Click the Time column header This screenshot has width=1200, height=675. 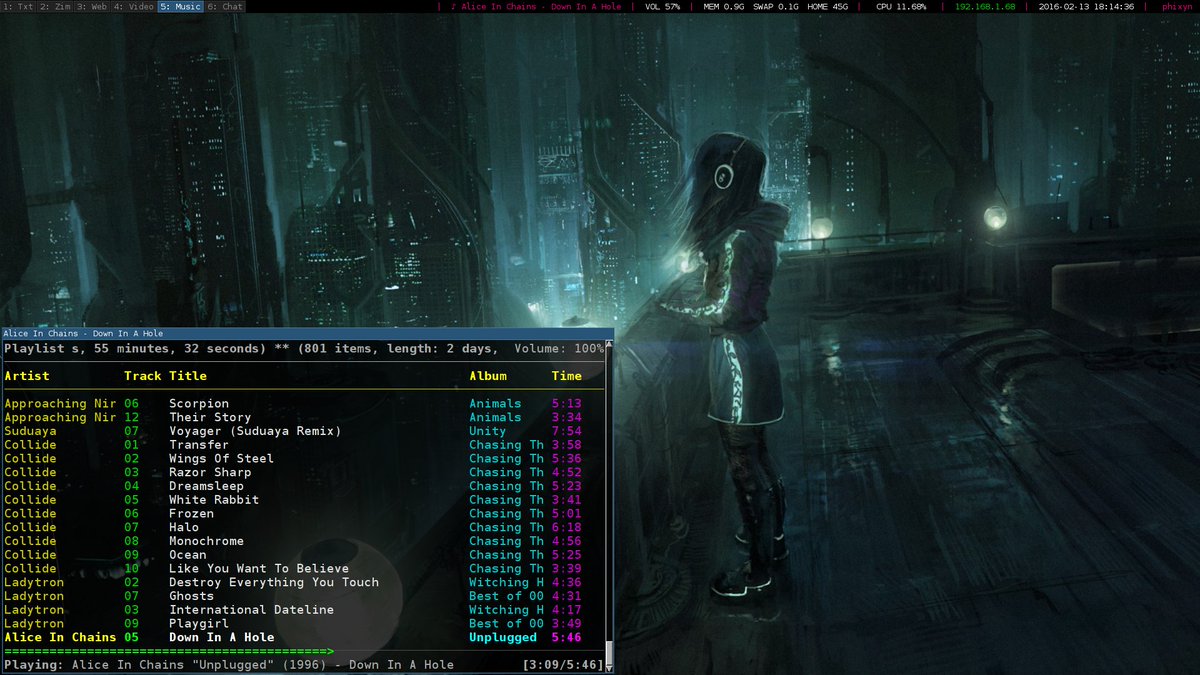click(566, 376)
